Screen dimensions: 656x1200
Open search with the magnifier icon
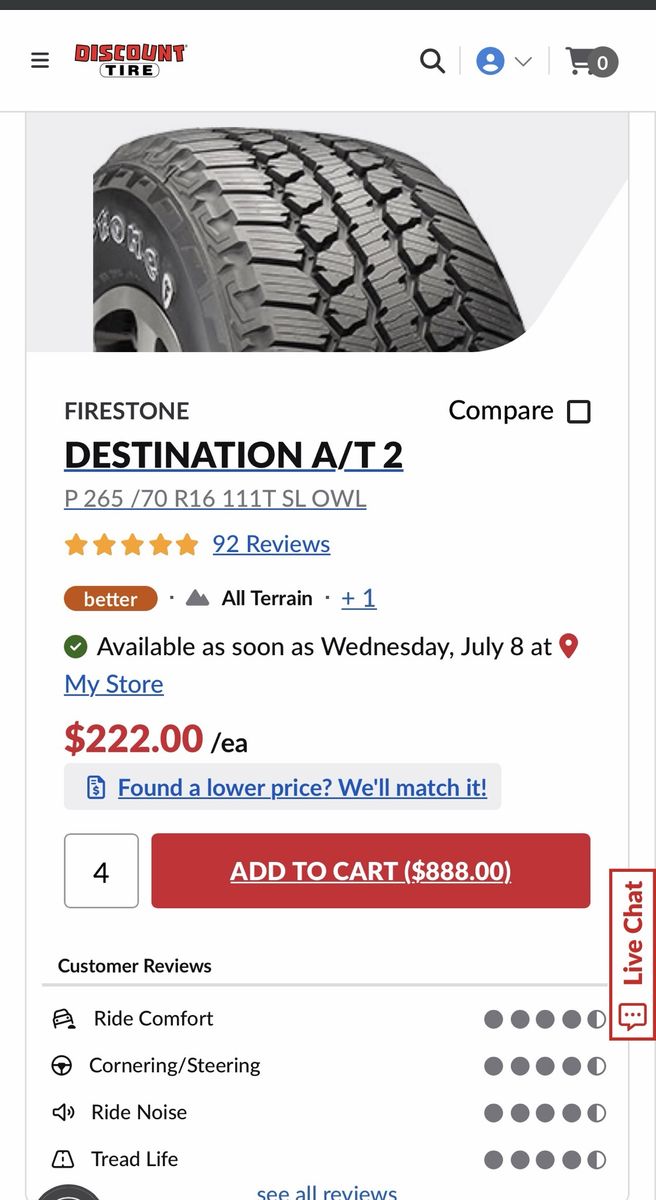point(432,61)
